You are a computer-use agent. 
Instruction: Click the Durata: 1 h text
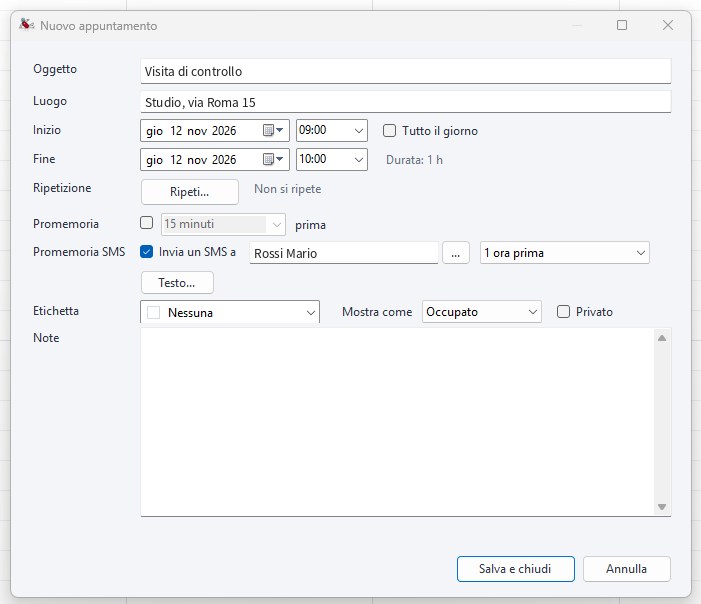tap(414, 160)
